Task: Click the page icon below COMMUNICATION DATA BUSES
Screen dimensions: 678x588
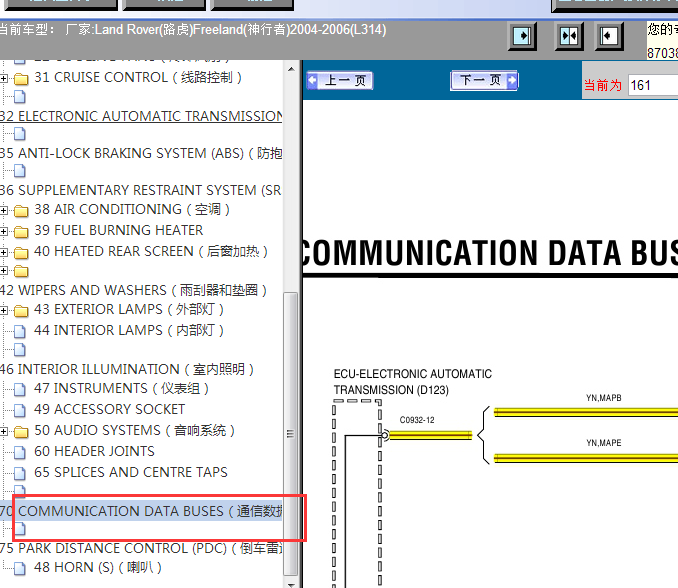Action: tap(19, 529)
